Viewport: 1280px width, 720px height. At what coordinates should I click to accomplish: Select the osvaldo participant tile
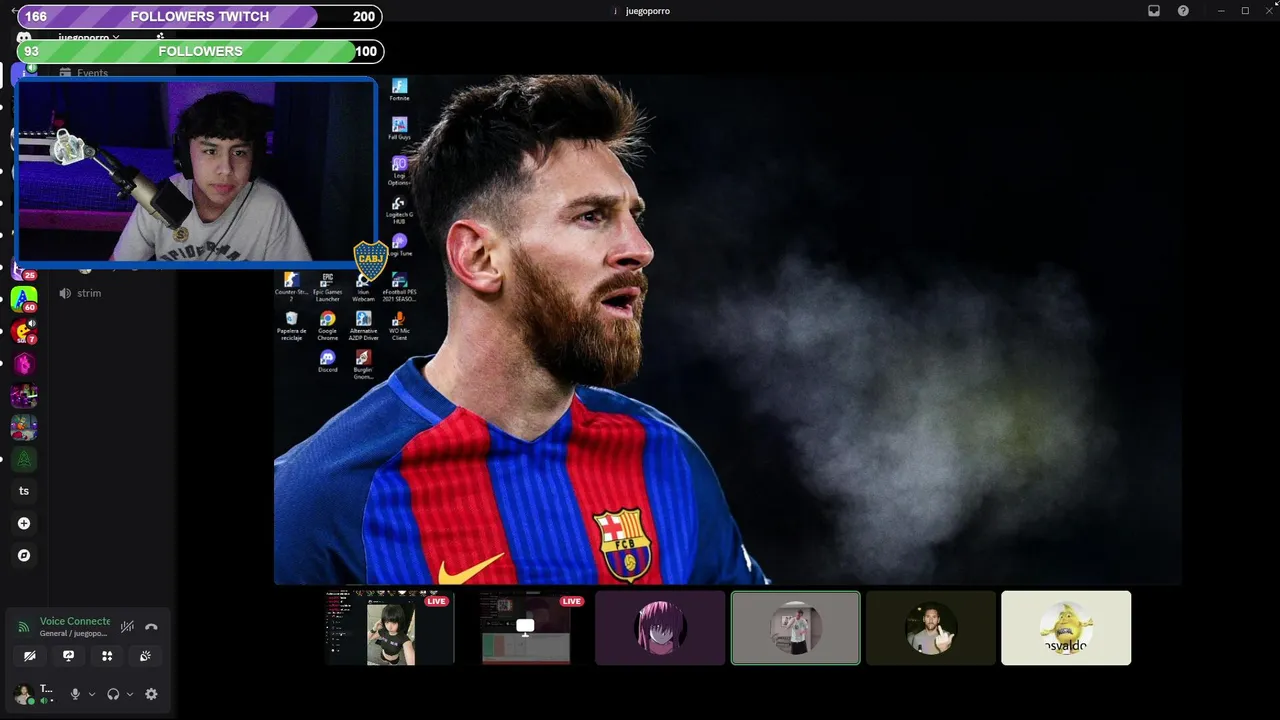click(1066, 628)
